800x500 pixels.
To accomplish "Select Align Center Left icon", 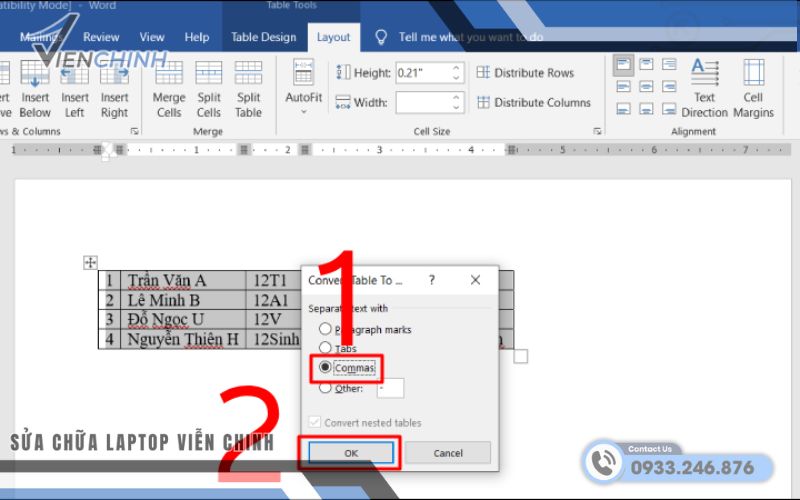I will click(x=623, y=87).
